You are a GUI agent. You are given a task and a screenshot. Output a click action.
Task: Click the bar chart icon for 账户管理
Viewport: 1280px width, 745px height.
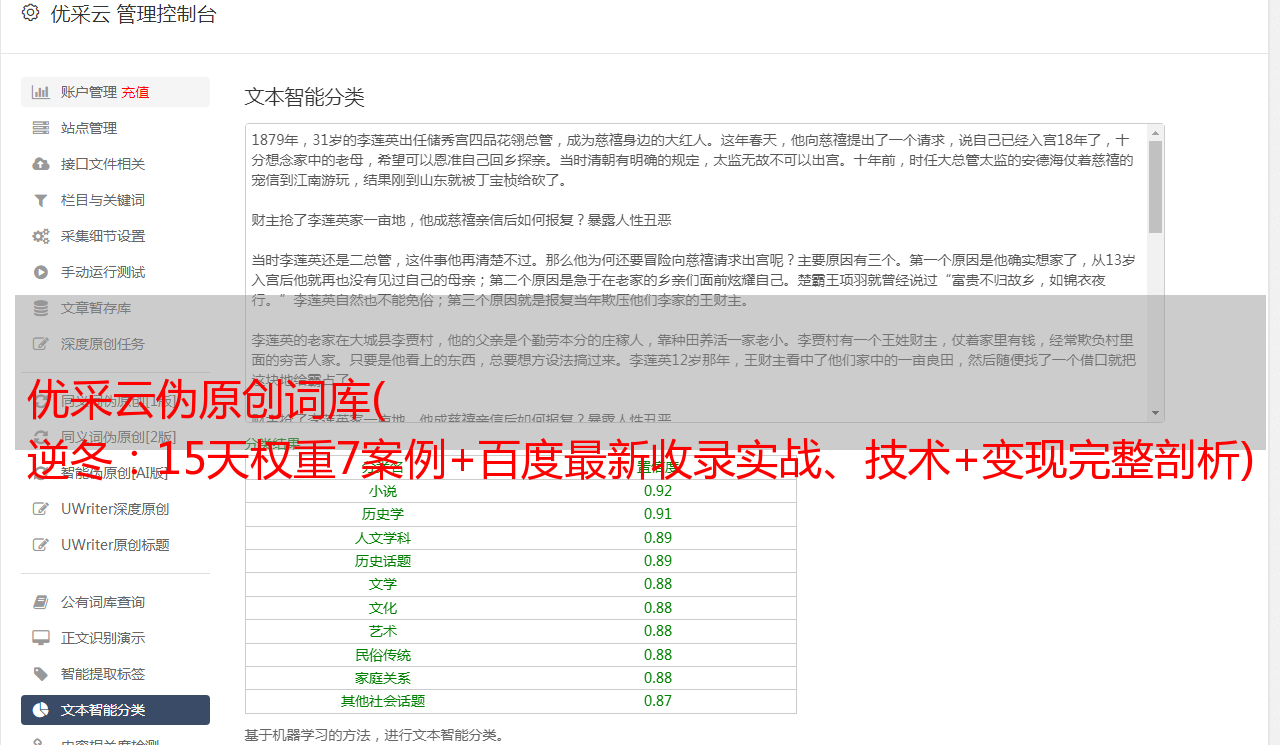[41, 92]
